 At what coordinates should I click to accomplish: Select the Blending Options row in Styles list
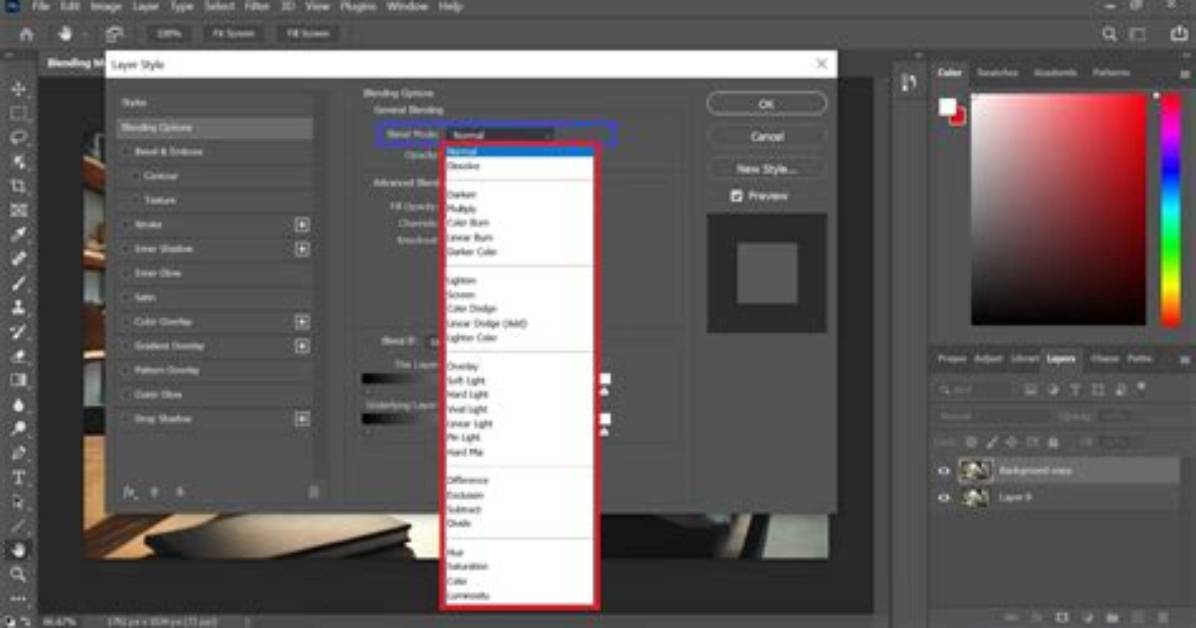click(x=215, y=127)
